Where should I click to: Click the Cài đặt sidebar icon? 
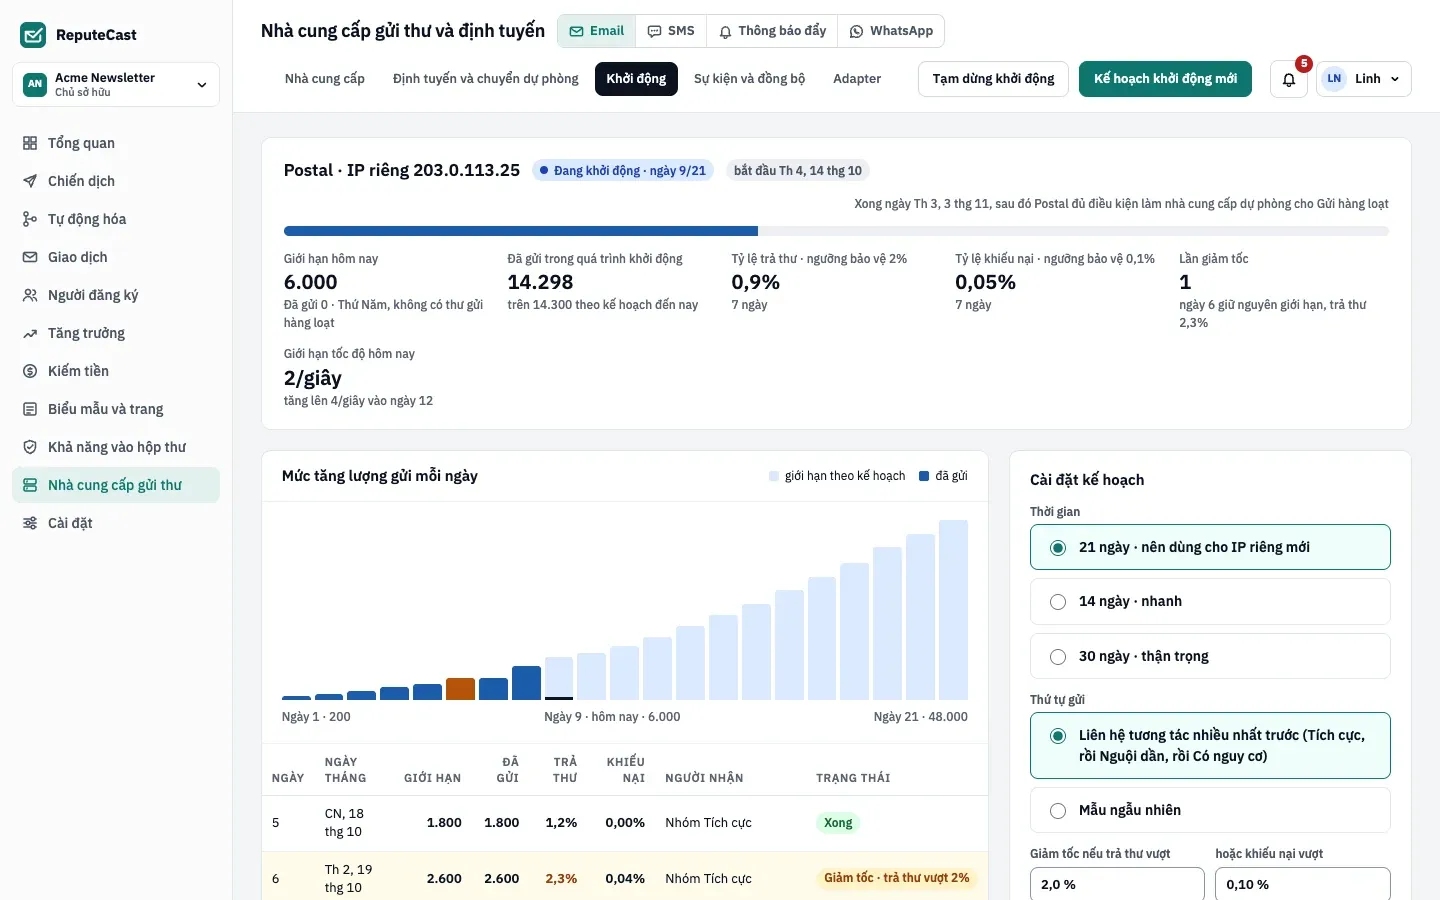30,523
